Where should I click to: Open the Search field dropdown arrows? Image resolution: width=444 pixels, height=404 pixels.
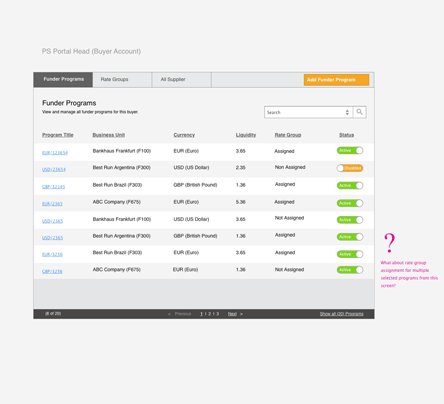pyautogui.click(x=347, y=112)
